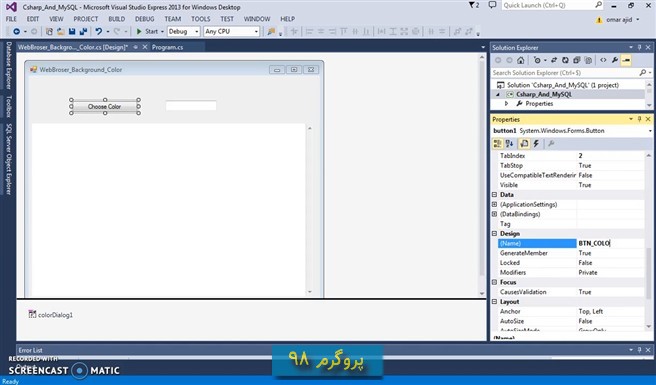Sort properties with the Alphabetical icon
656x385 pixels.
(x=510, y=144)
